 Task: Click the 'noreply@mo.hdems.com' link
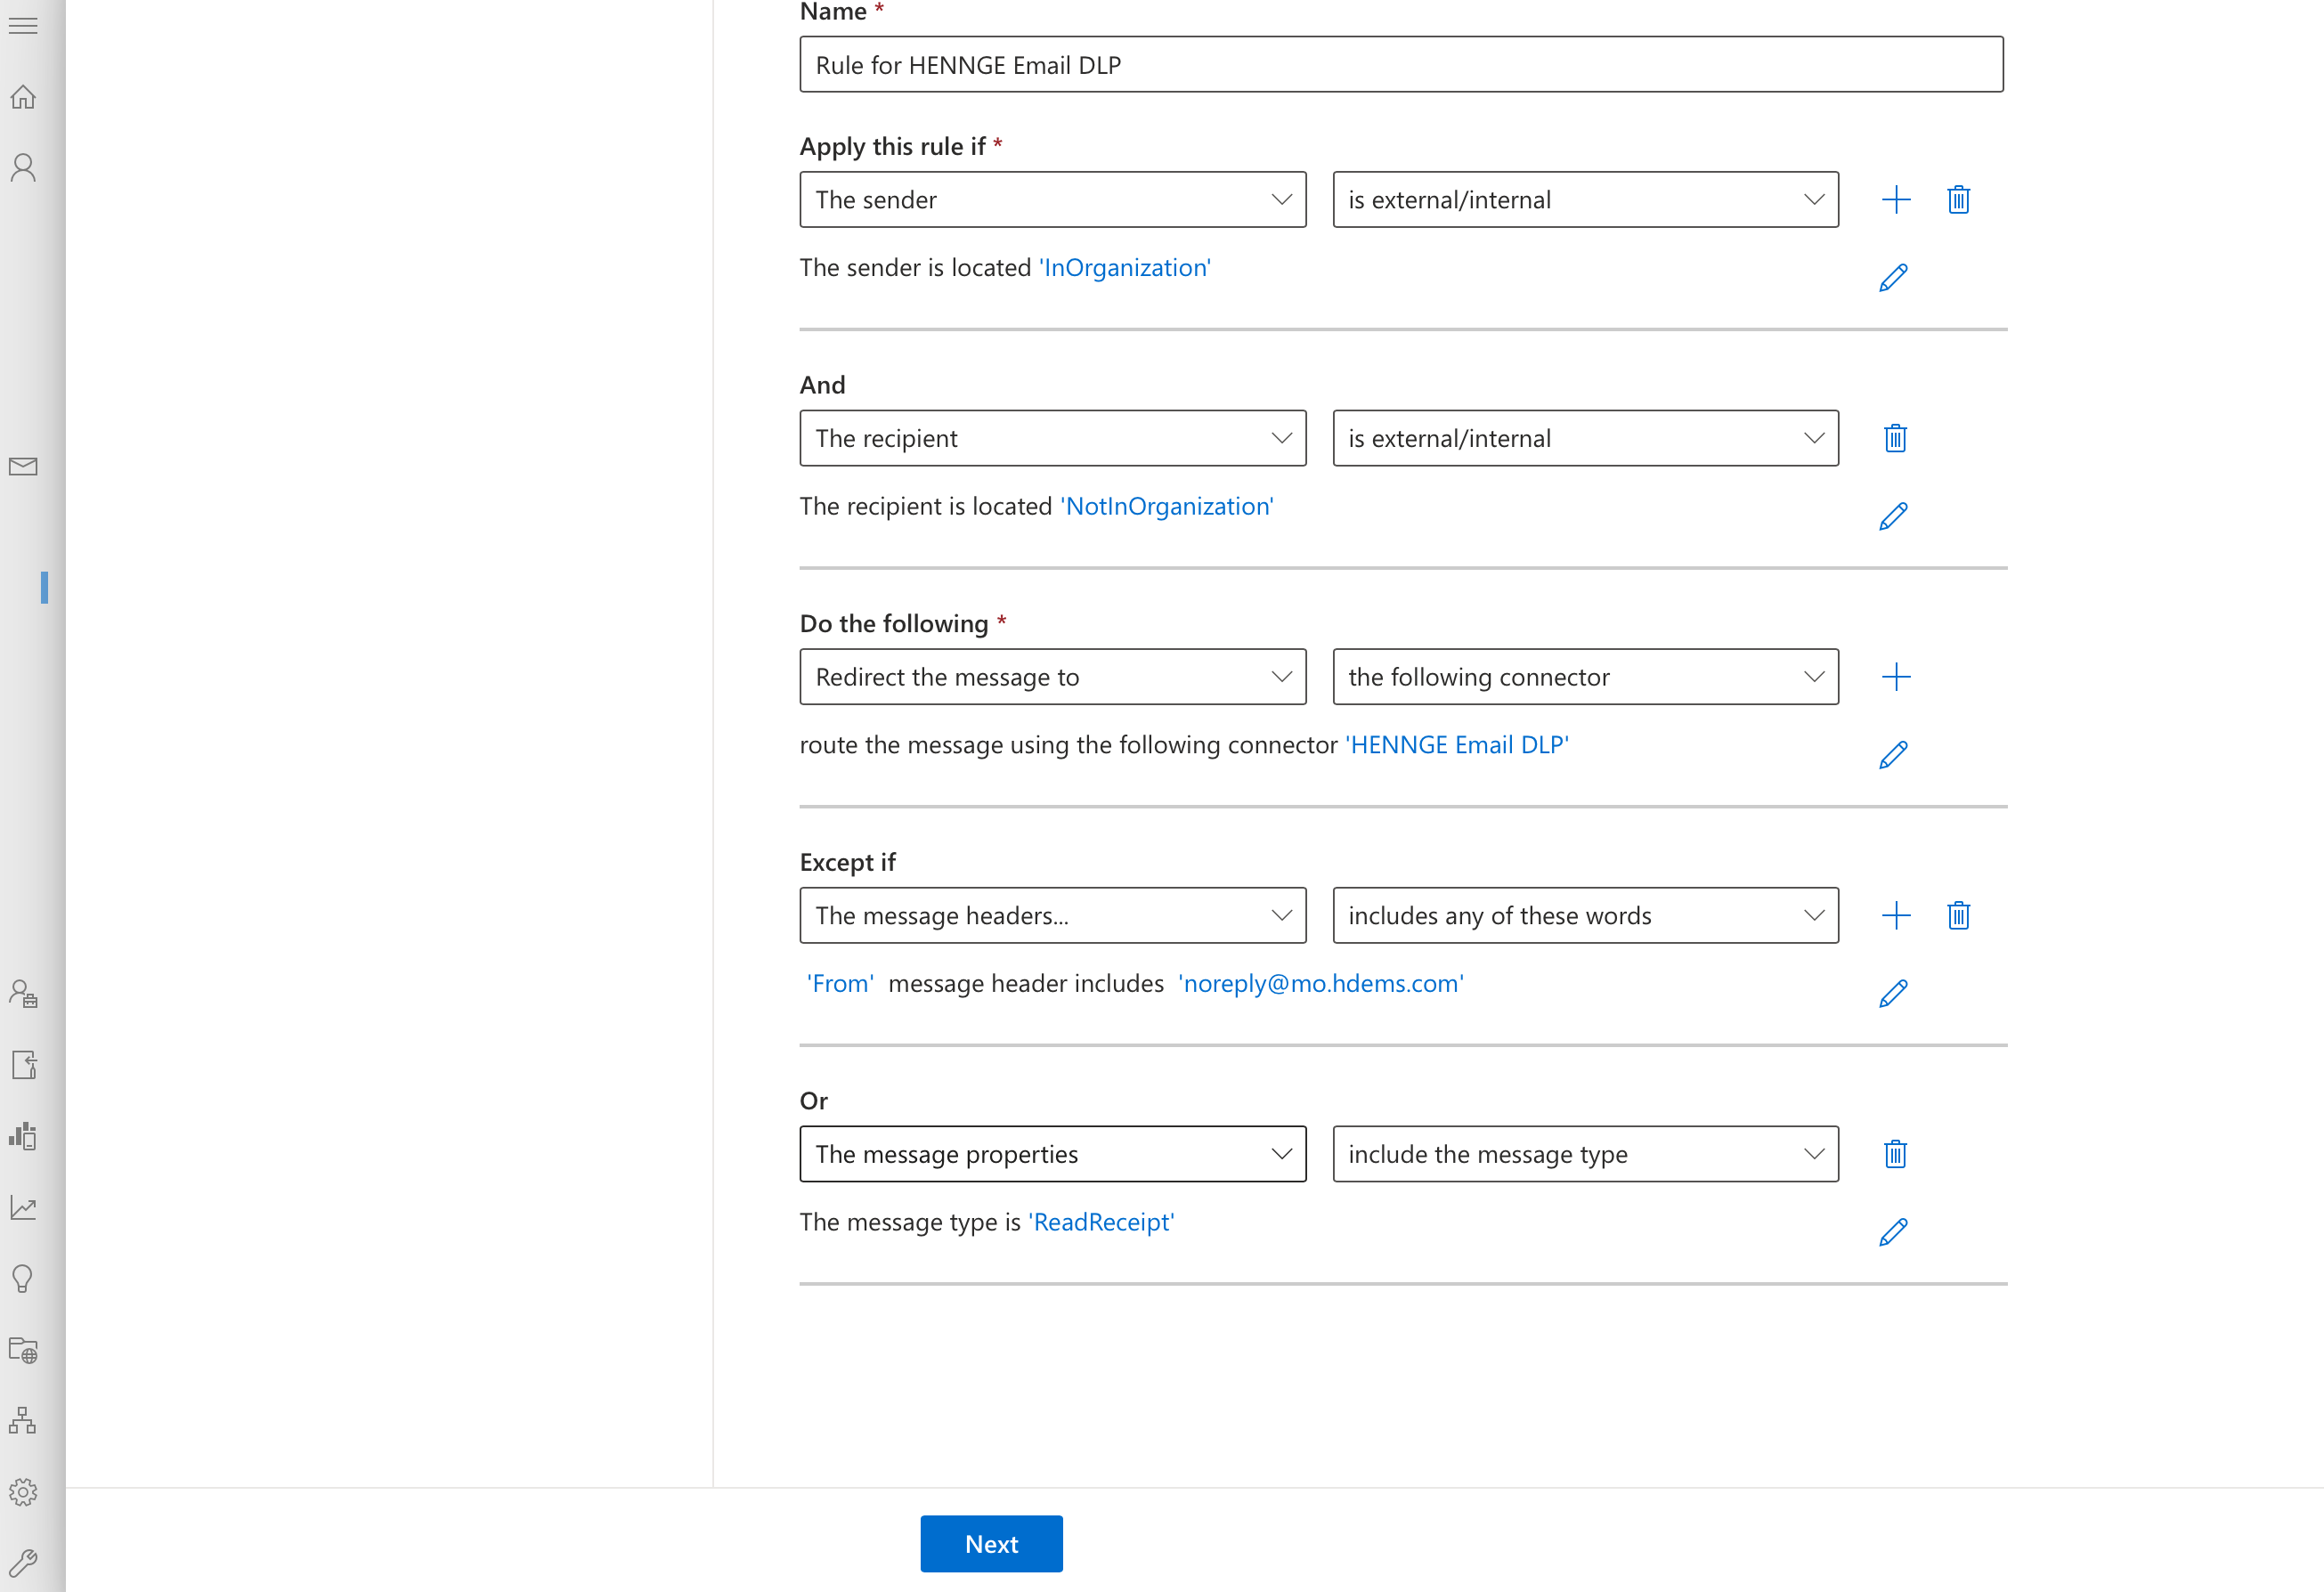pos(1321,984)
